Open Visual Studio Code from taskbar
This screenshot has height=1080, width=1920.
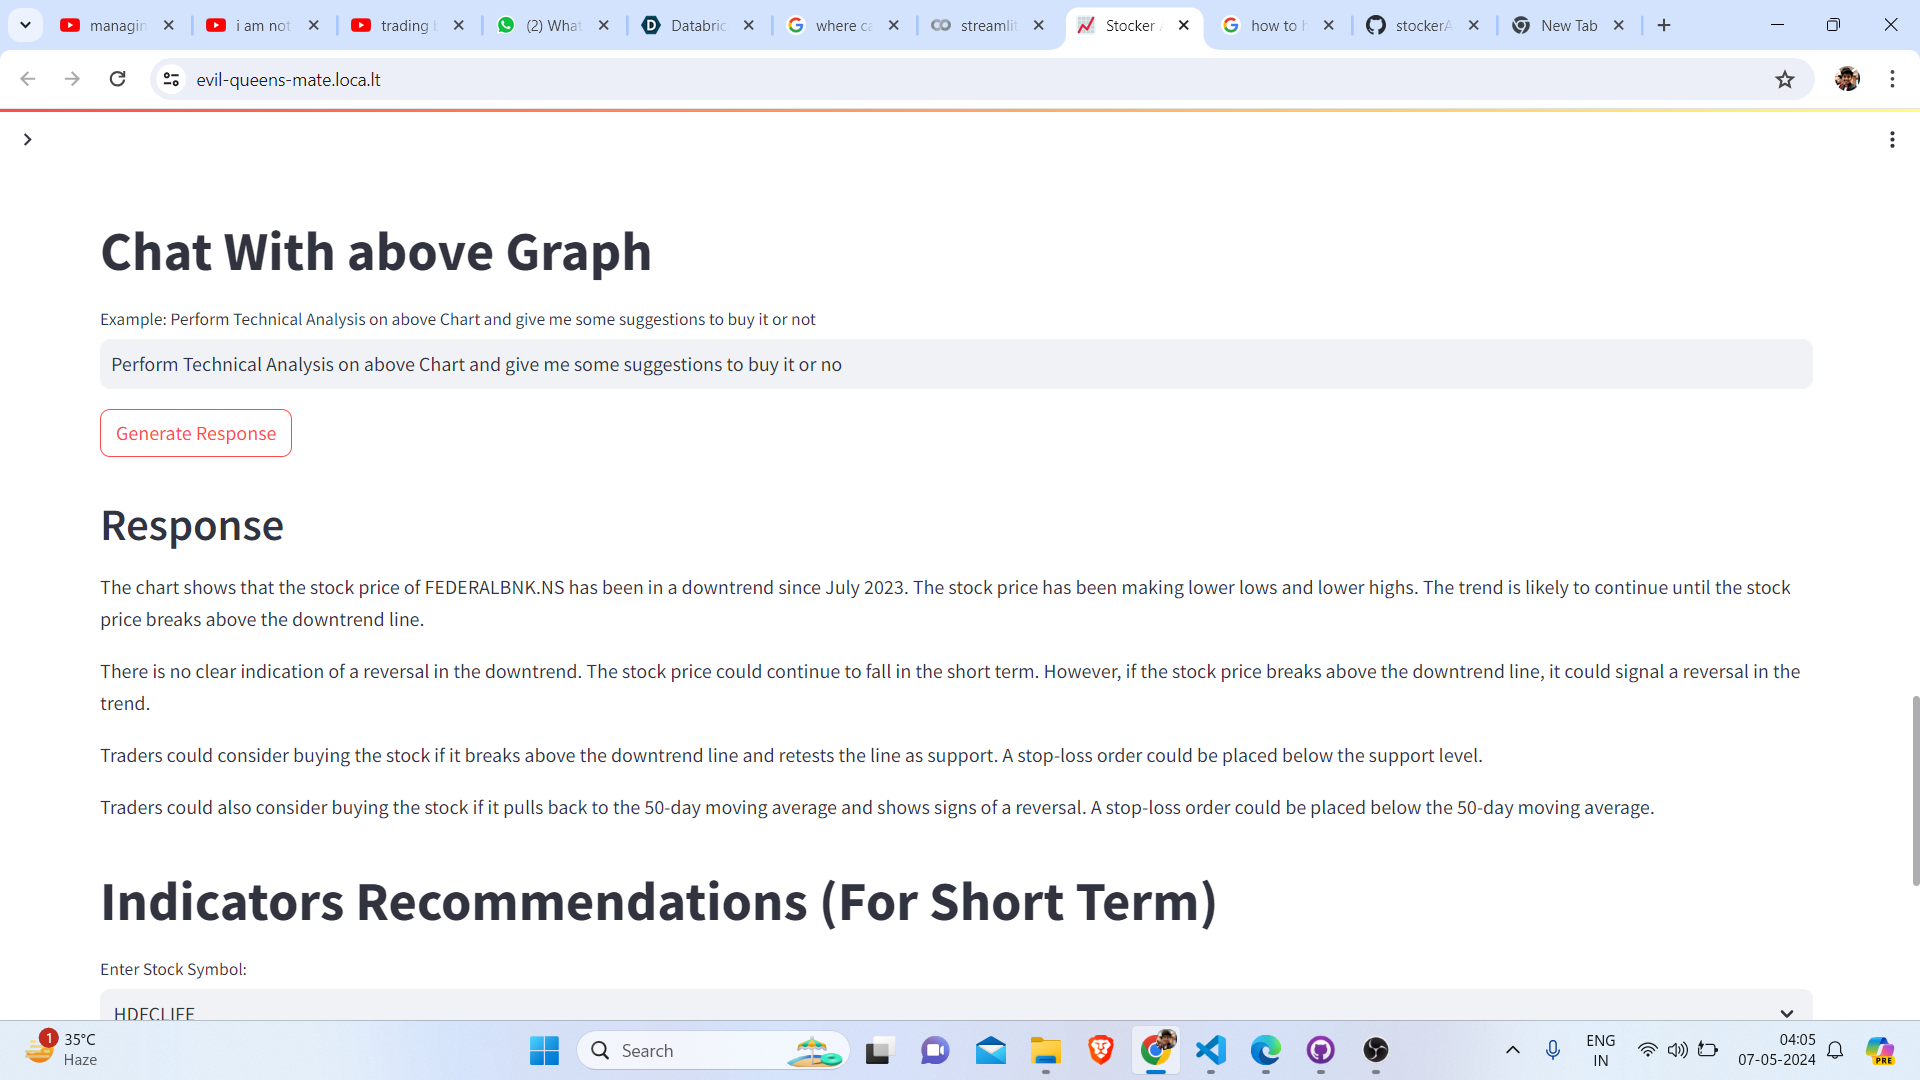pyautogui.click(x=1210, y=1050)
